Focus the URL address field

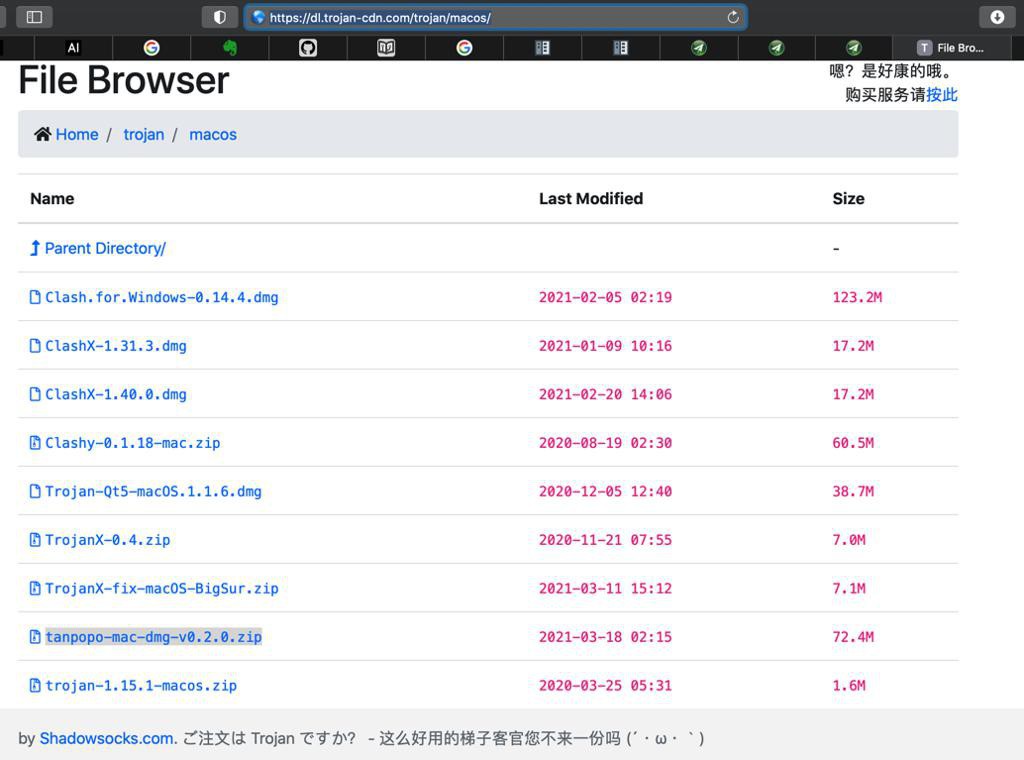[x=496, y=18]
